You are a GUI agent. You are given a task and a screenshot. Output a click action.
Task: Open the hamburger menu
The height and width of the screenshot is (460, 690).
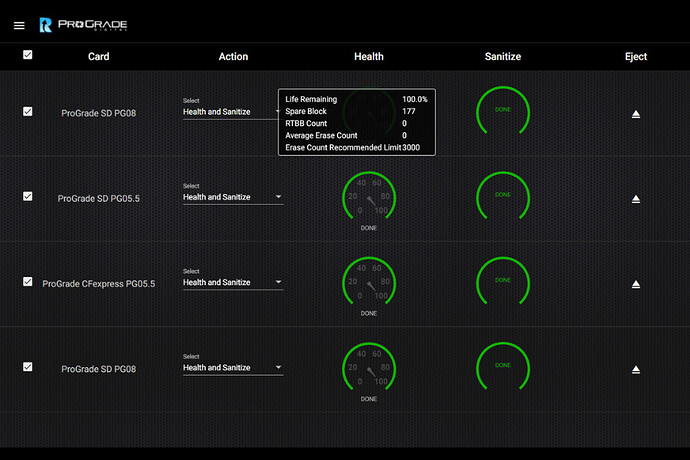(19, 25)
